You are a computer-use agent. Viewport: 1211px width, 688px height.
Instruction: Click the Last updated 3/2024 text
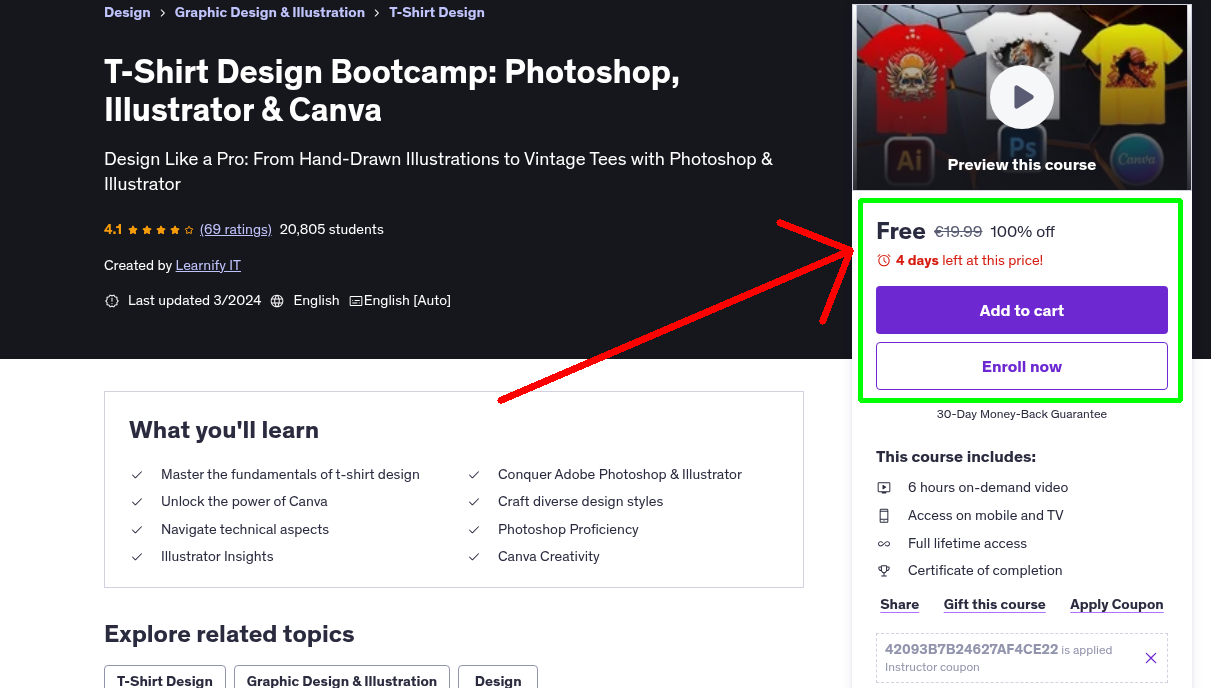click(194, 300)
